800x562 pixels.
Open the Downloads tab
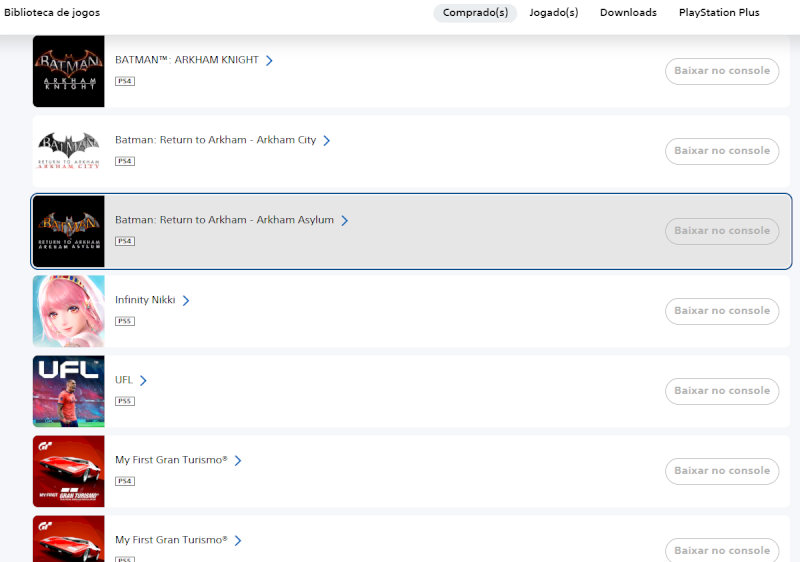(x=628, y=13)
